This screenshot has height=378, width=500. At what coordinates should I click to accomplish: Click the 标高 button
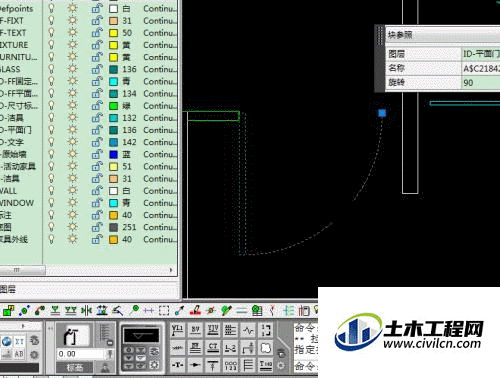[75, 368]
